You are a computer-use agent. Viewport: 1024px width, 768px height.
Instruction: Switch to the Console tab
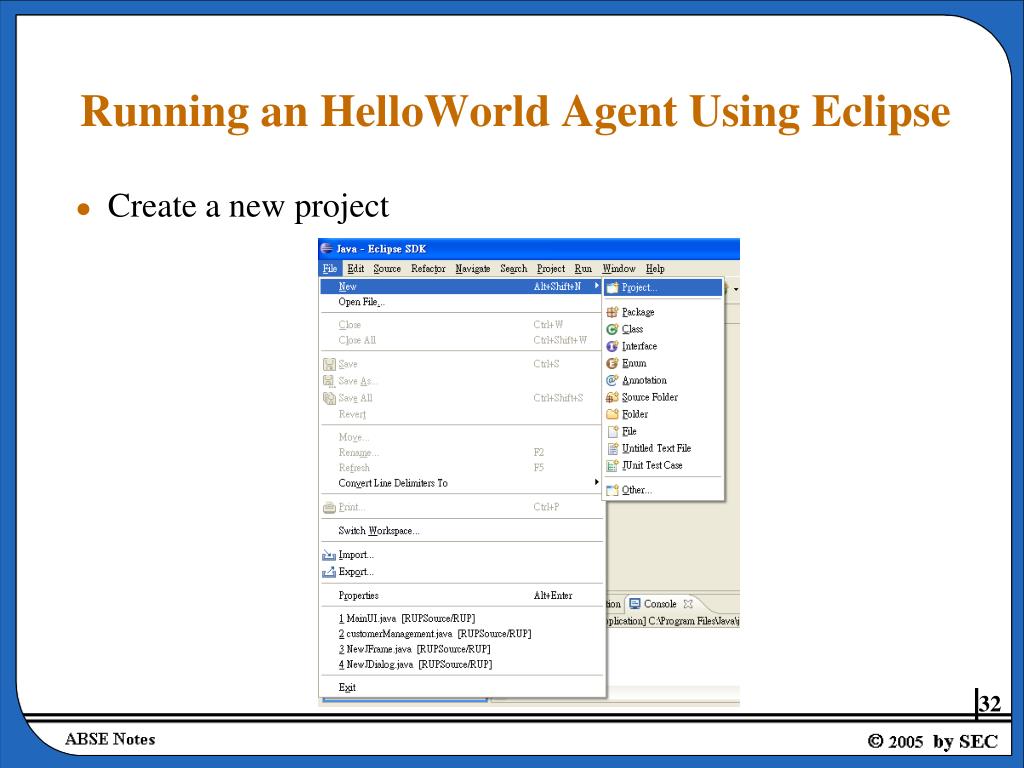[660, 604]
